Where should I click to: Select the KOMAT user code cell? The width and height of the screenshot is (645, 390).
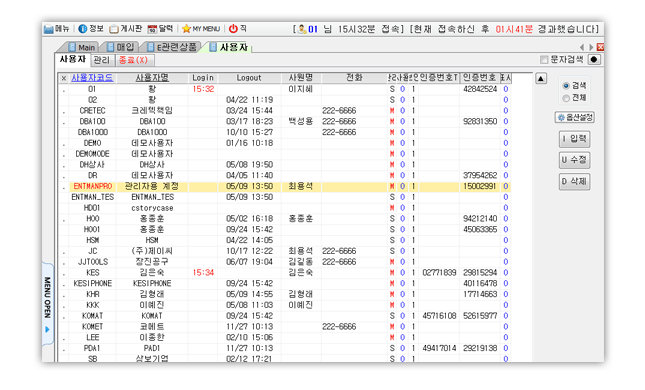pos(92,316)
